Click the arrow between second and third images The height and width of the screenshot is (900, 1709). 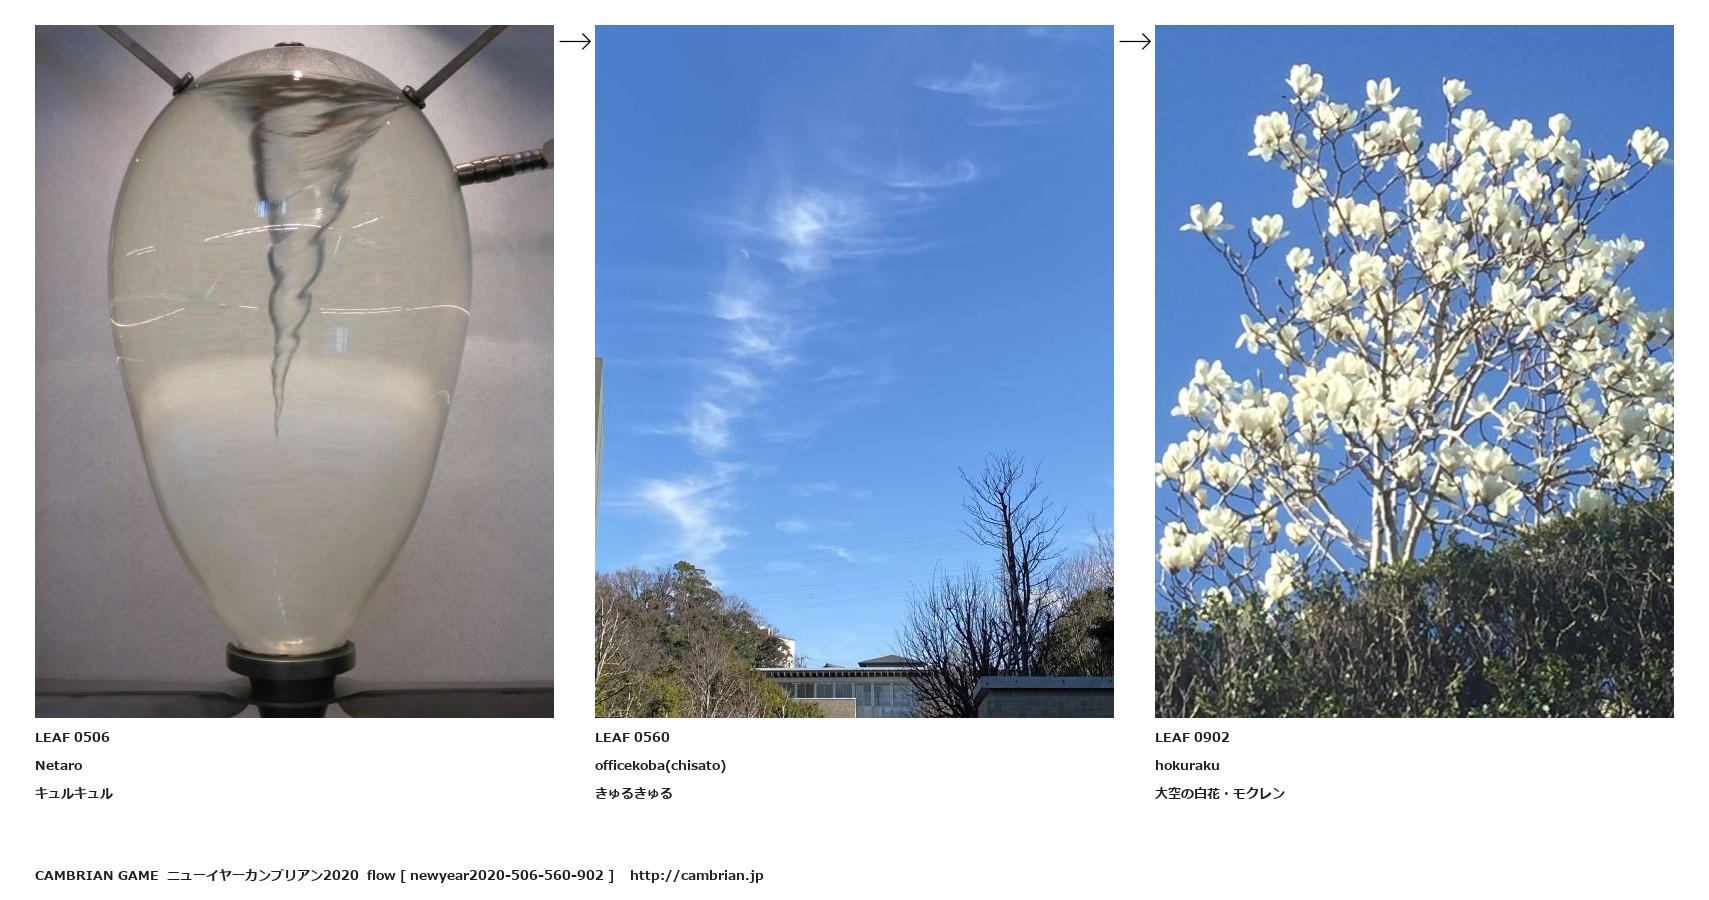coord(1135,41)
